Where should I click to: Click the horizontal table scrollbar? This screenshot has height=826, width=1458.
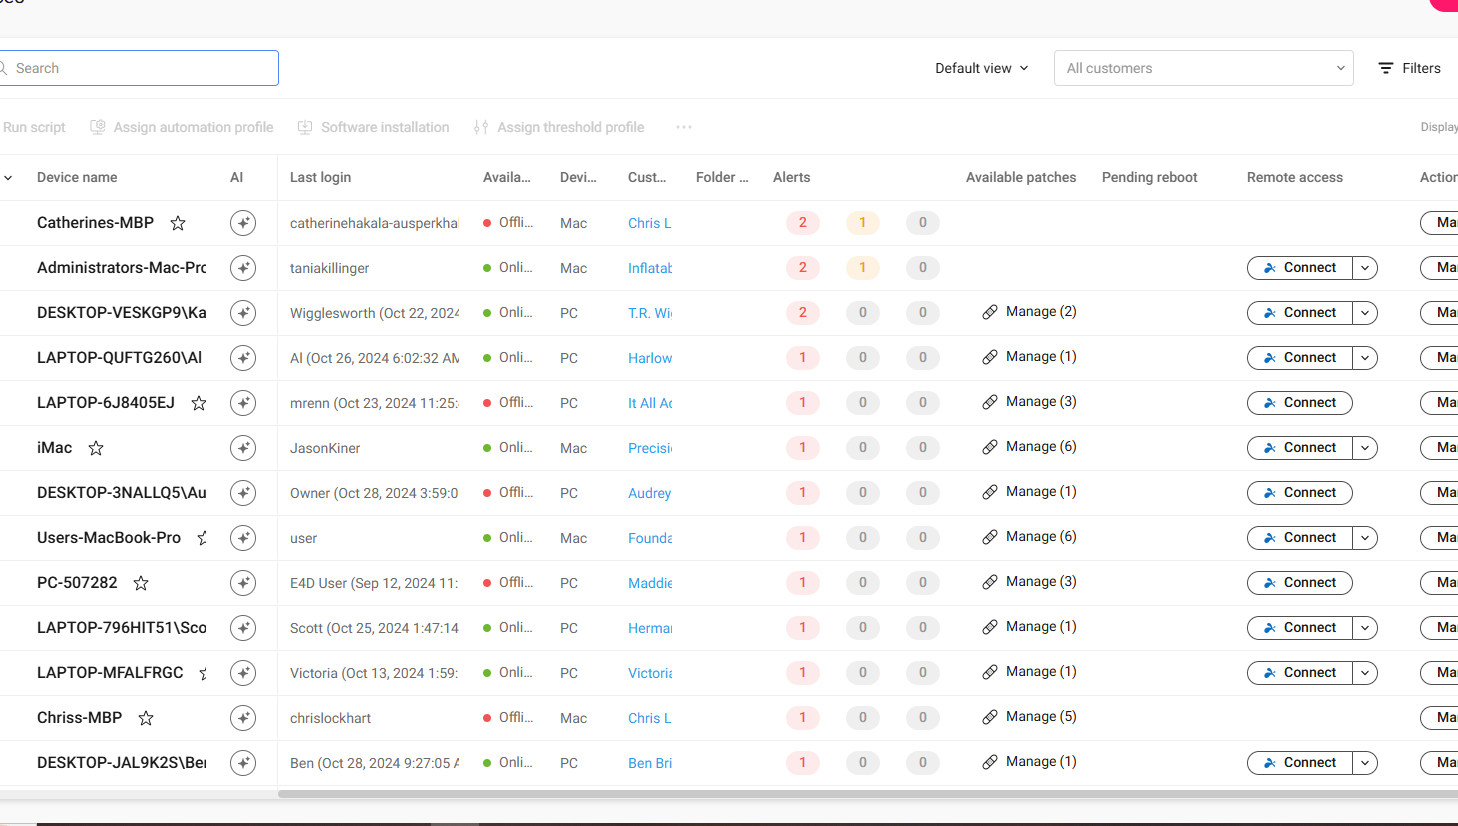[x=867, y=794]
